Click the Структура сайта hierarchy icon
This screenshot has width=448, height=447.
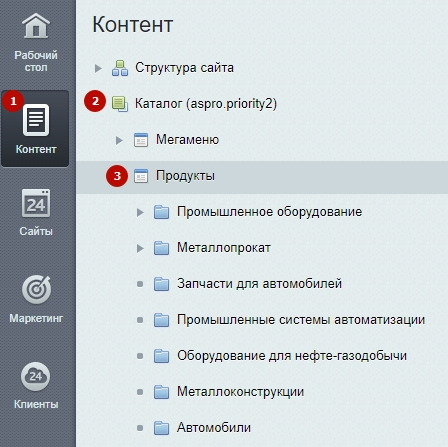click(x=120, y=68)
